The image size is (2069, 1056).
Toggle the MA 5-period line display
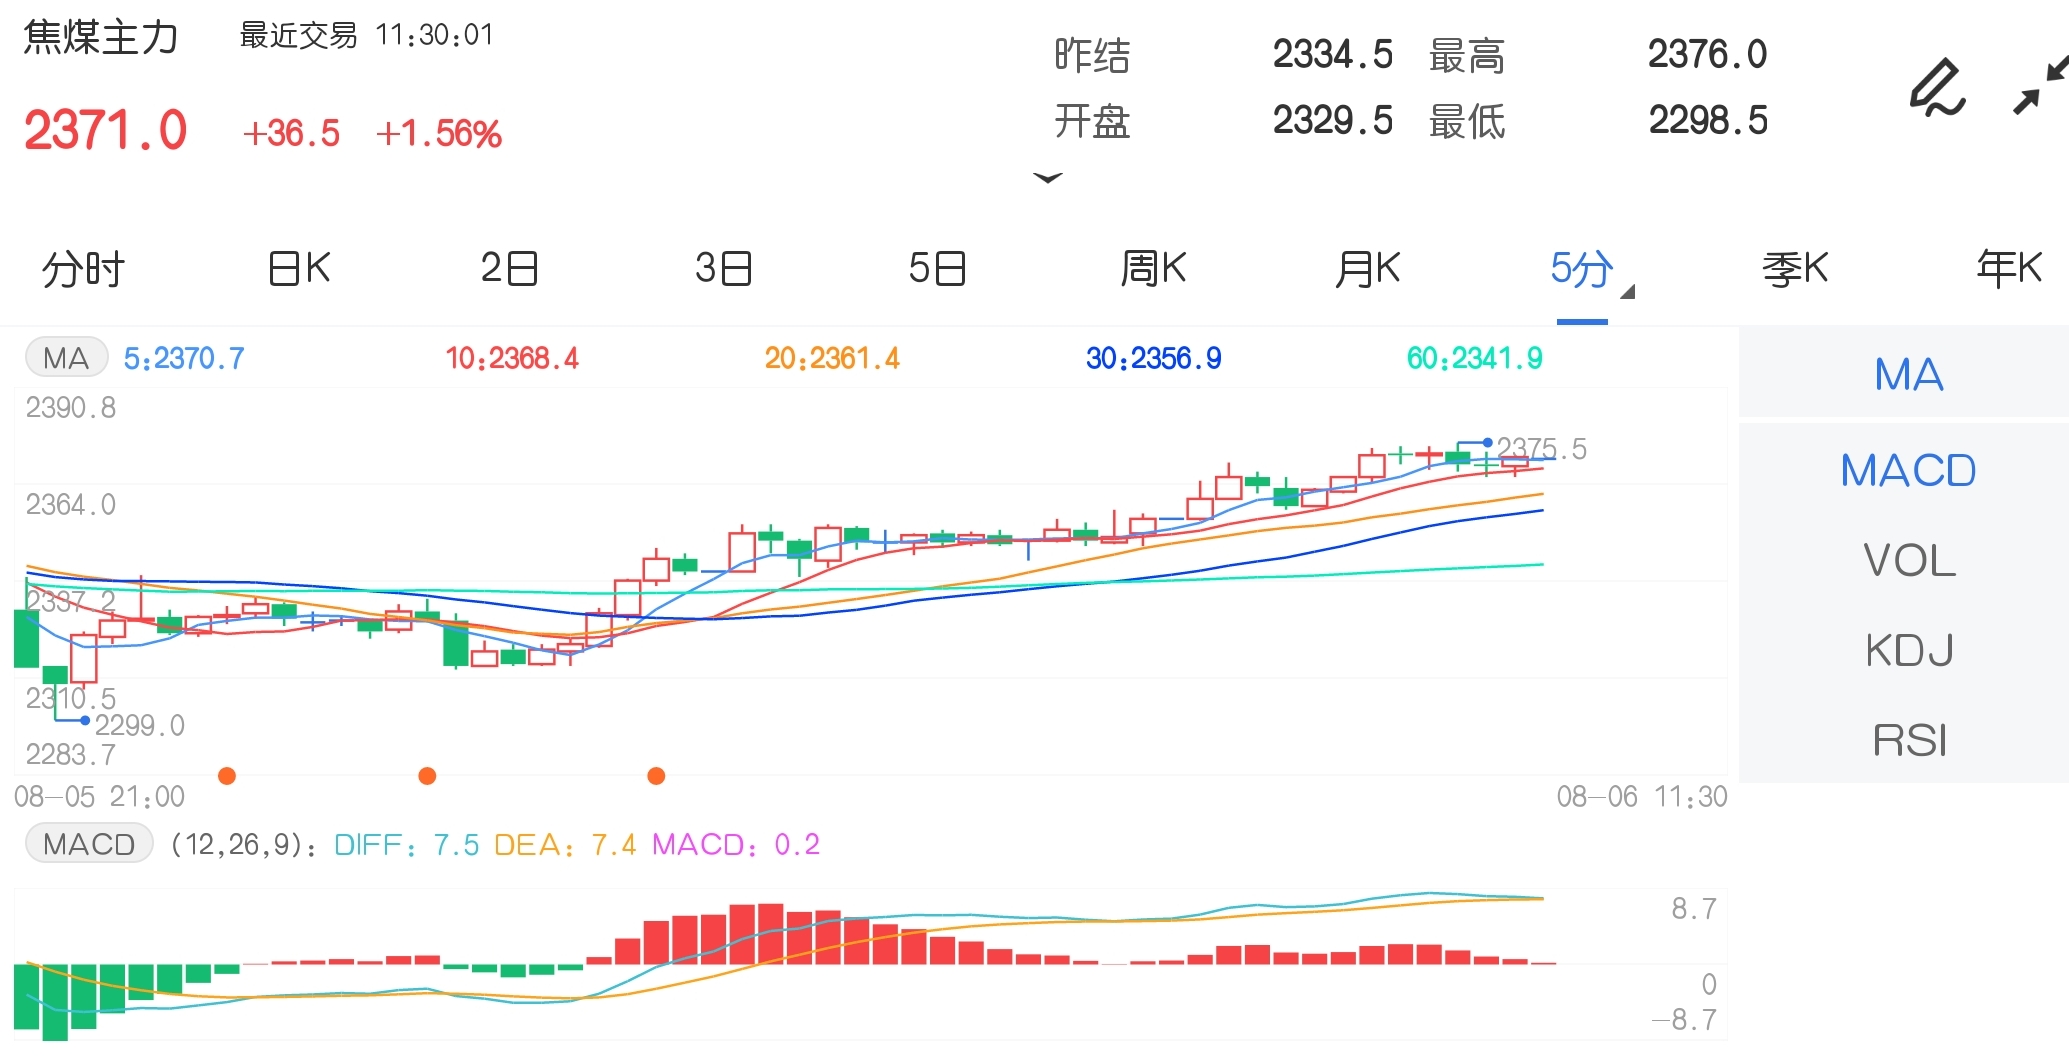click(183, 357)
